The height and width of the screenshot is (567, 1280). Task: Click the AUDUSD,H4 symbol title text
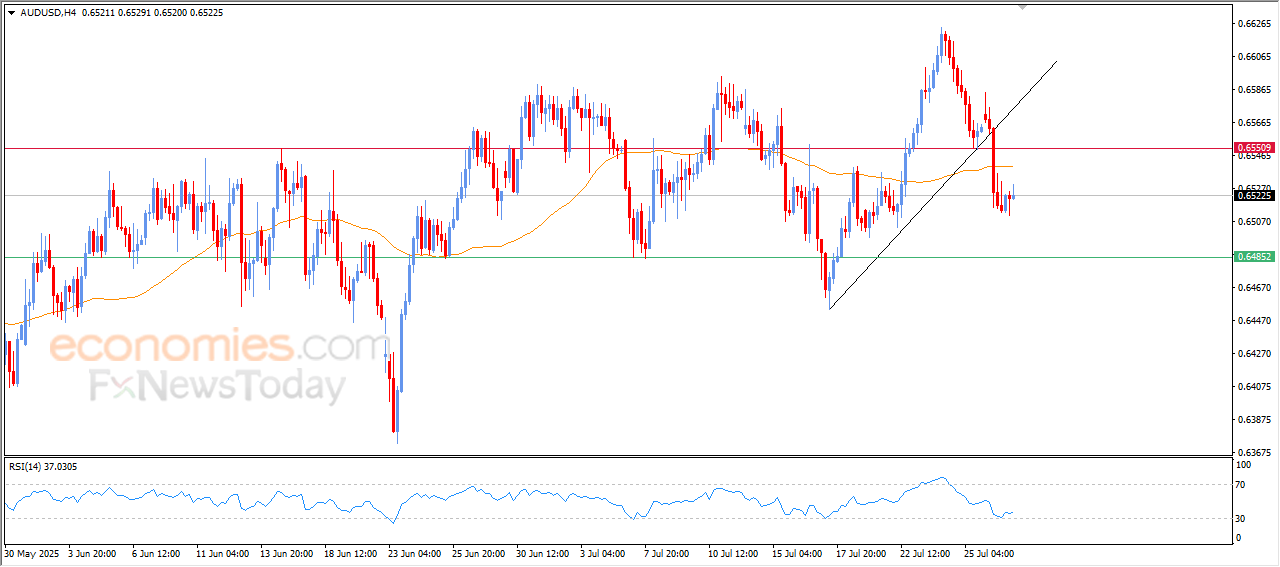pos(48,11)
